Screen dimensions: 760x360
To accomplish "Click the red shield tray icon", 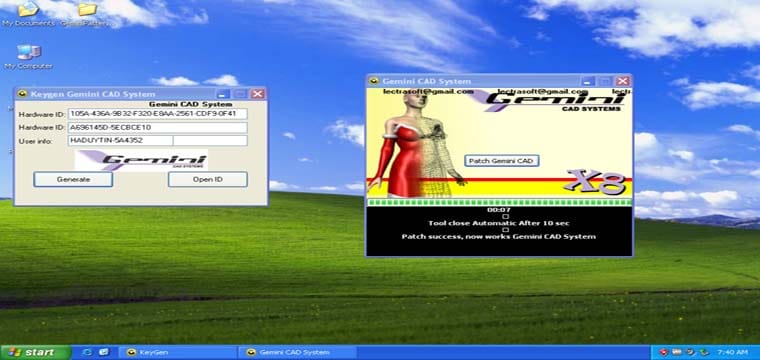I will pos(664,352).
